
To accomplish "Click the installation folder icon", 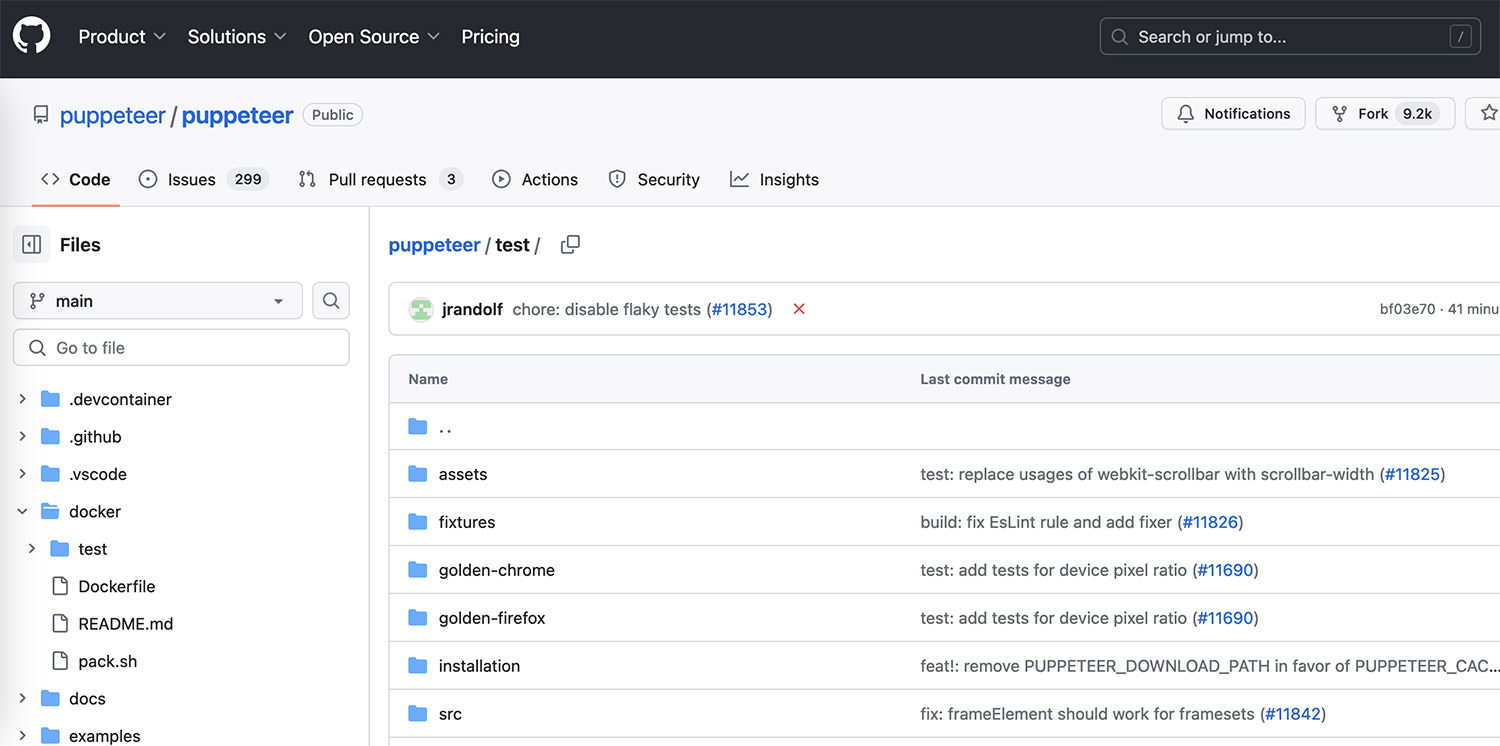I will (x=418, y=666).
